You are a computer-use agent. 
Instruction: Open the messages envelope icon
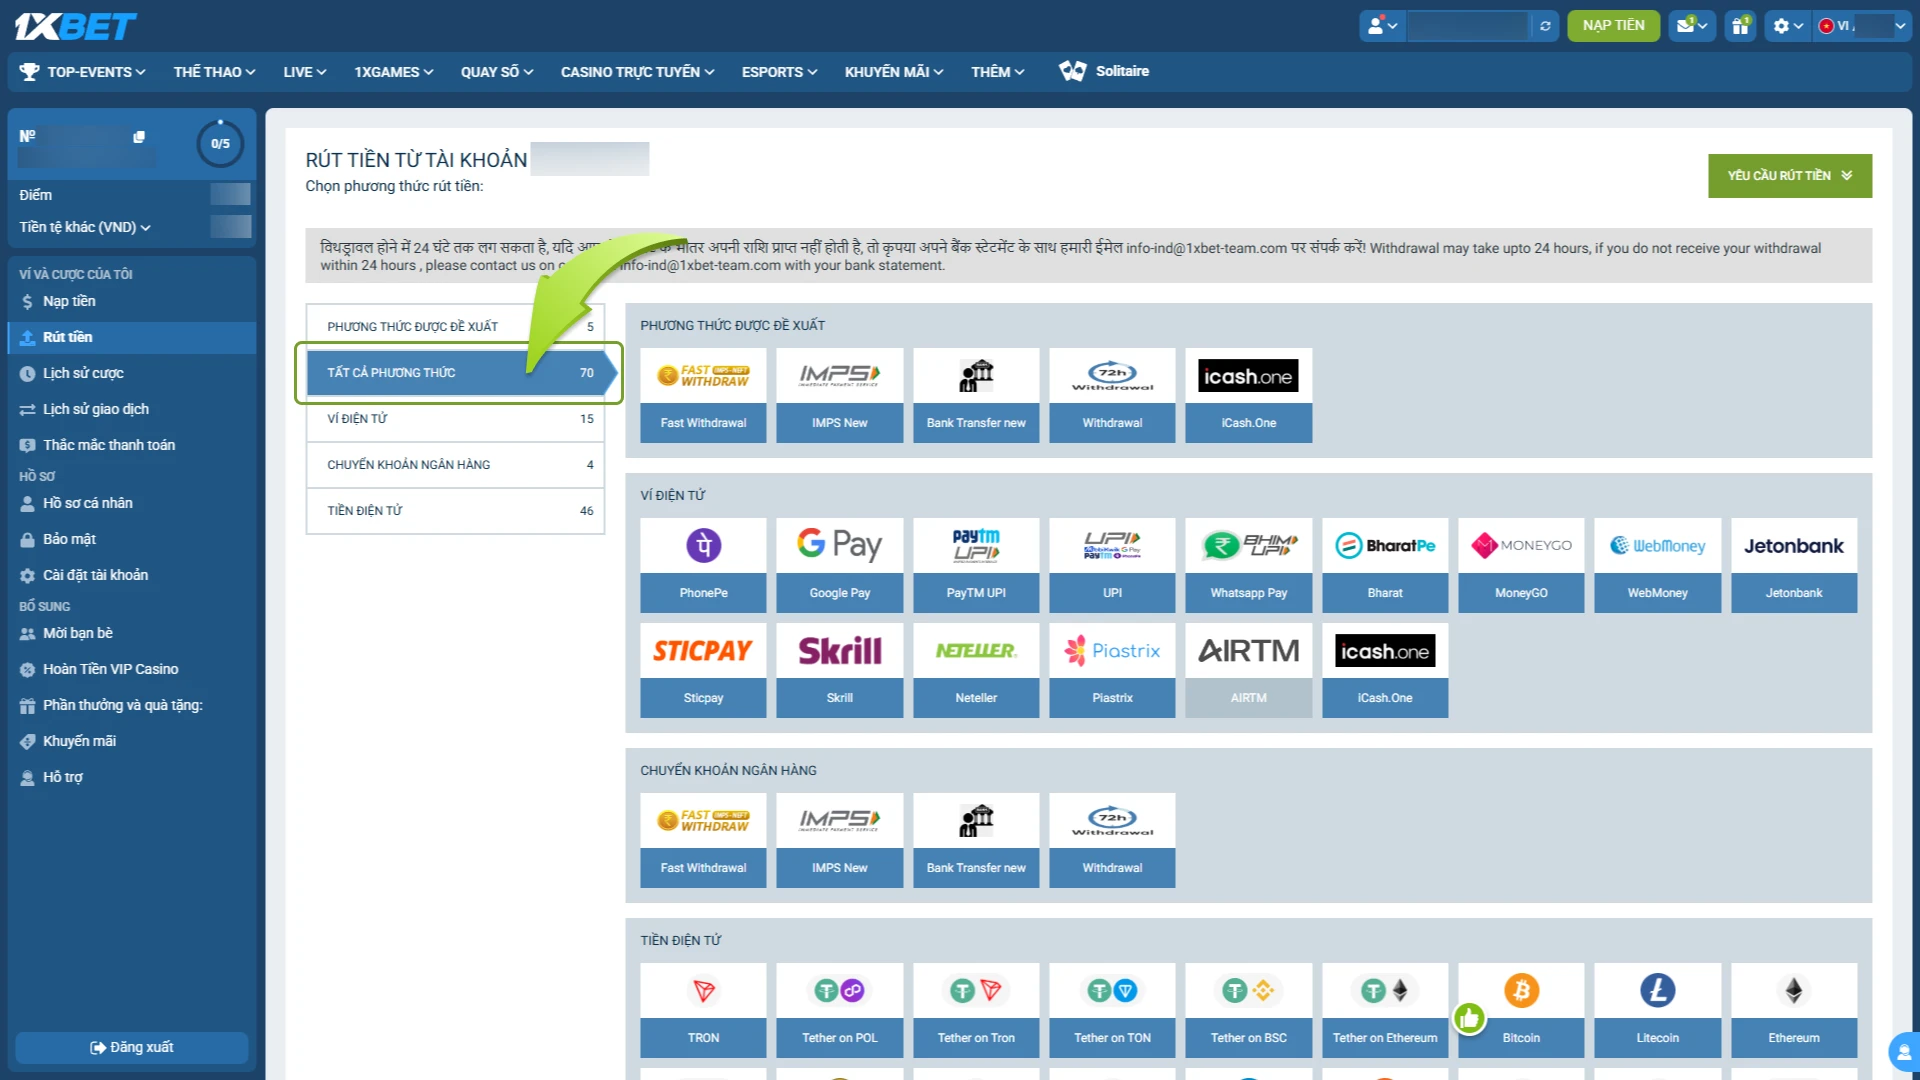point(1691,26)
